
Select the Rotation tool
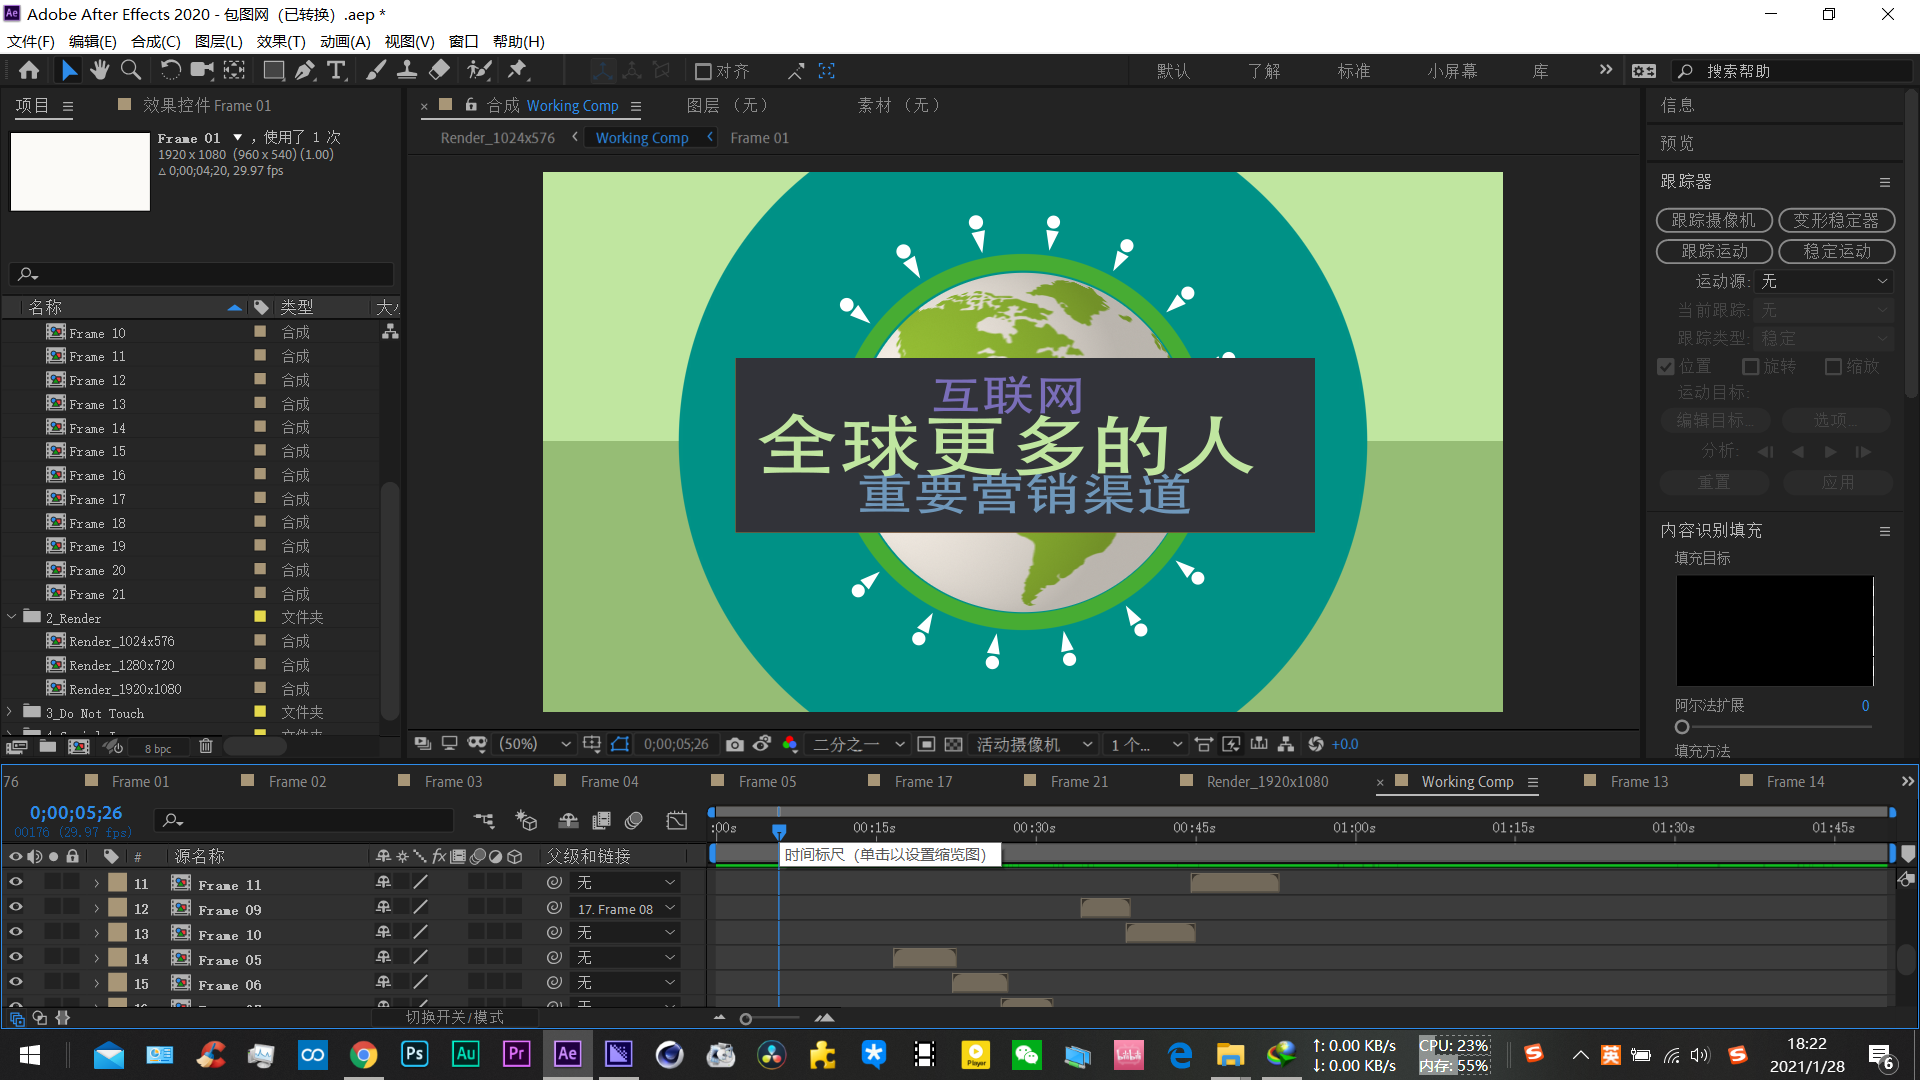170,70
